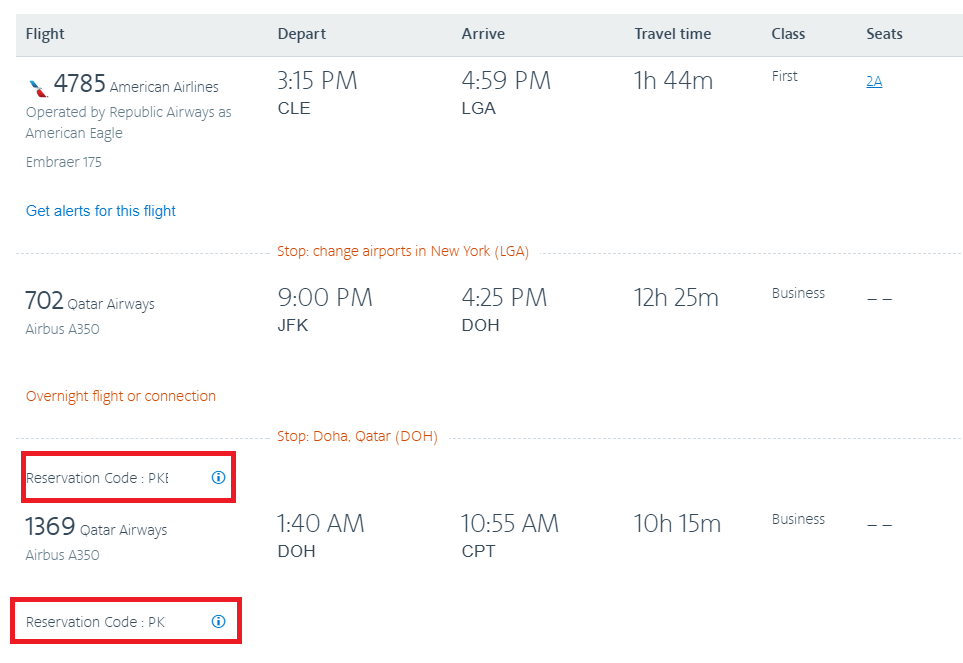Click the info icon beside second Reservation Code
The width and height of the screenshot is (963, 663).
(219, 621)
